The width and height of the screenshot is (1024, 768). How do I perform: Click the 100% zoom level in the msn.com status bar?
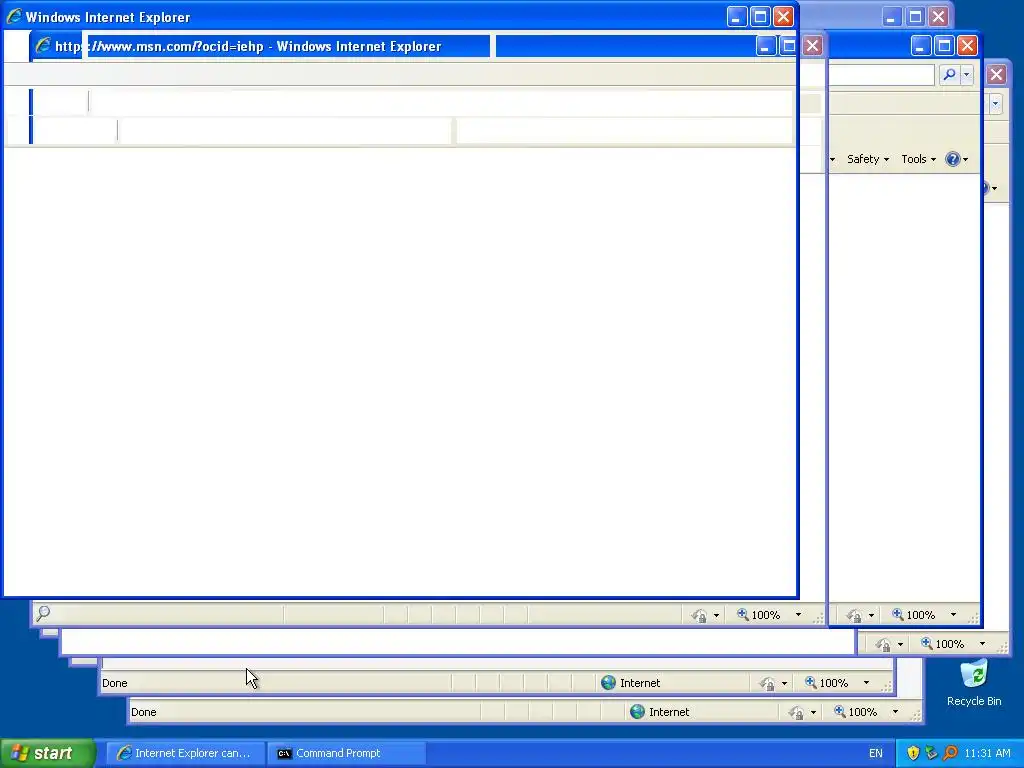click(759, 615)
